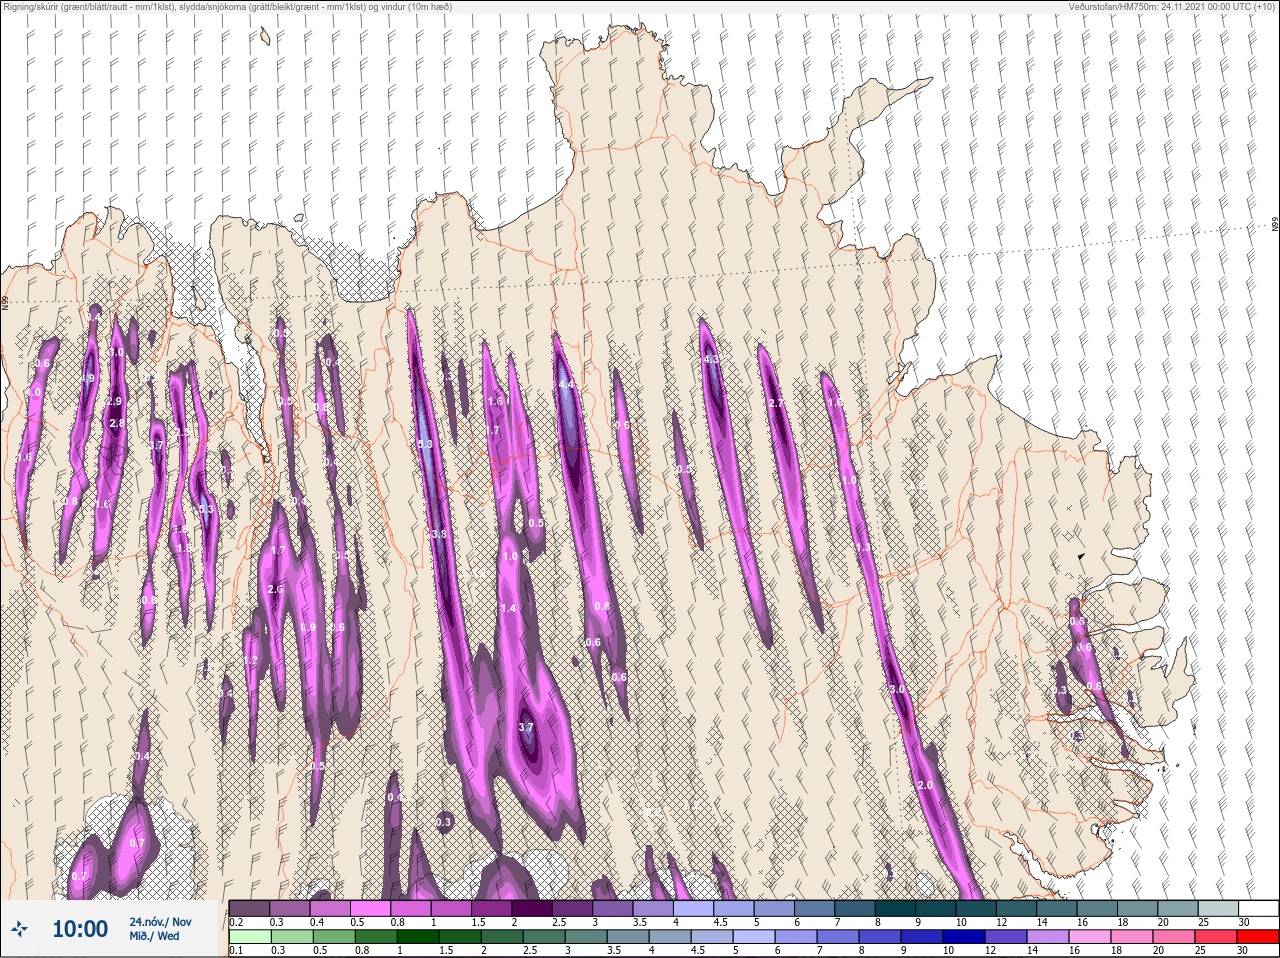The image size is (1280, 958).
Task: Click the 2.8 precipitation value on the map
Action: tap(117, 424)
